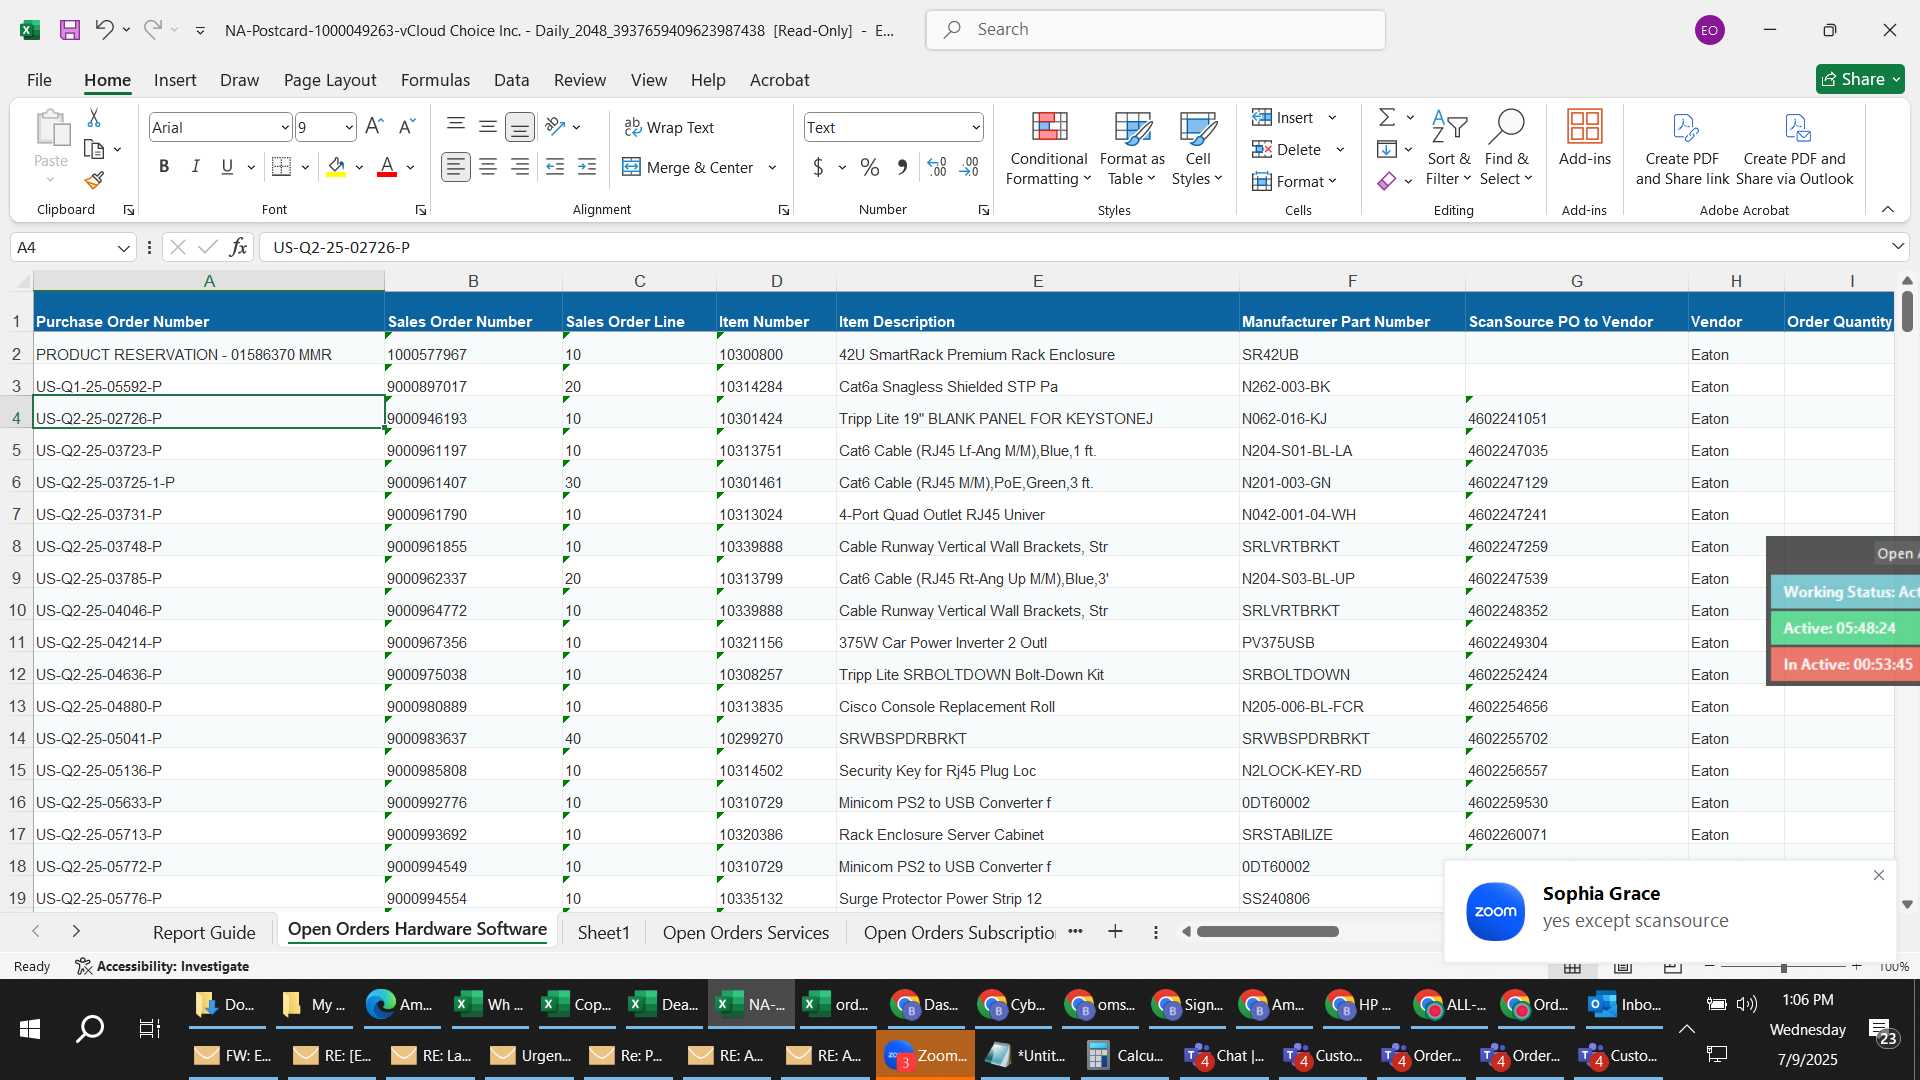Click Accessibility: Investigate status
1920x1080 pixels.
coord(162,966)
